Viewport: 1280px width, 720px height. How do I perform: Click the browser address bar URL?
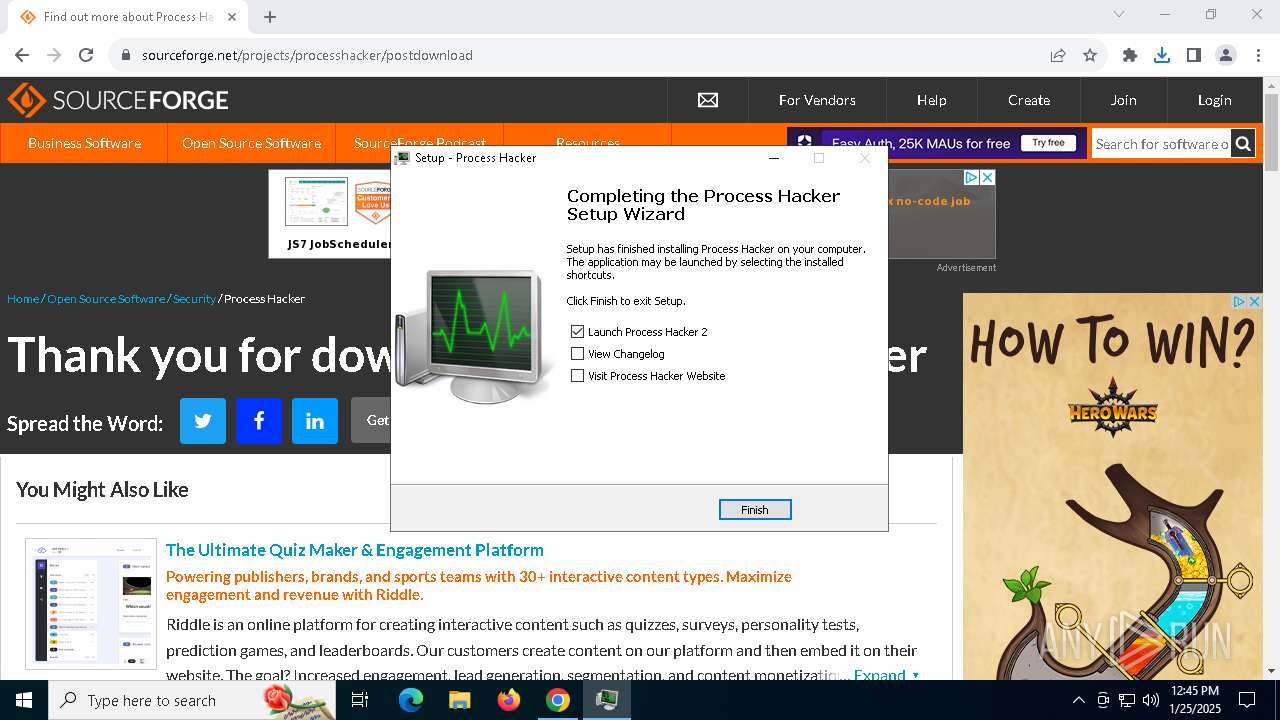[307, 55]
